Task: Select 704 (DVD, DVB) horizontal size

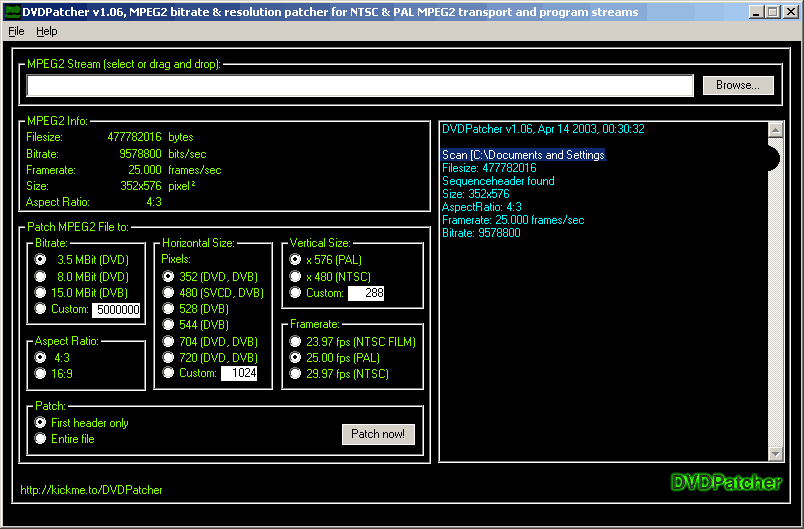Action: pos(168,341)
